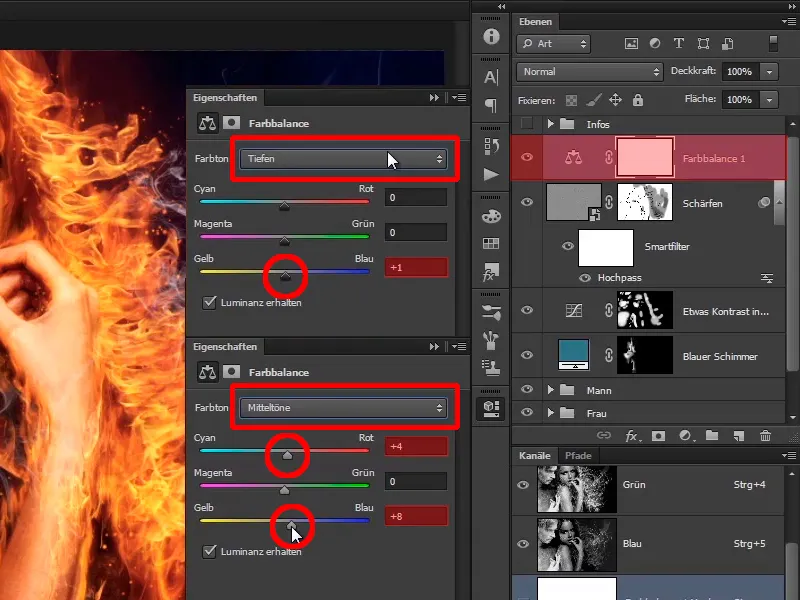
Task: Lock transparent pixels icon
Action: pos(571,101)
